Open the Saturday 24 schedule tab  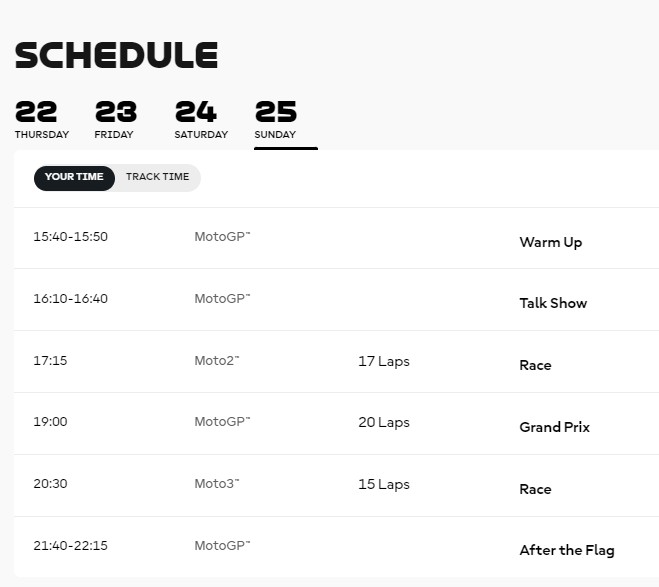tap(200, 119)
